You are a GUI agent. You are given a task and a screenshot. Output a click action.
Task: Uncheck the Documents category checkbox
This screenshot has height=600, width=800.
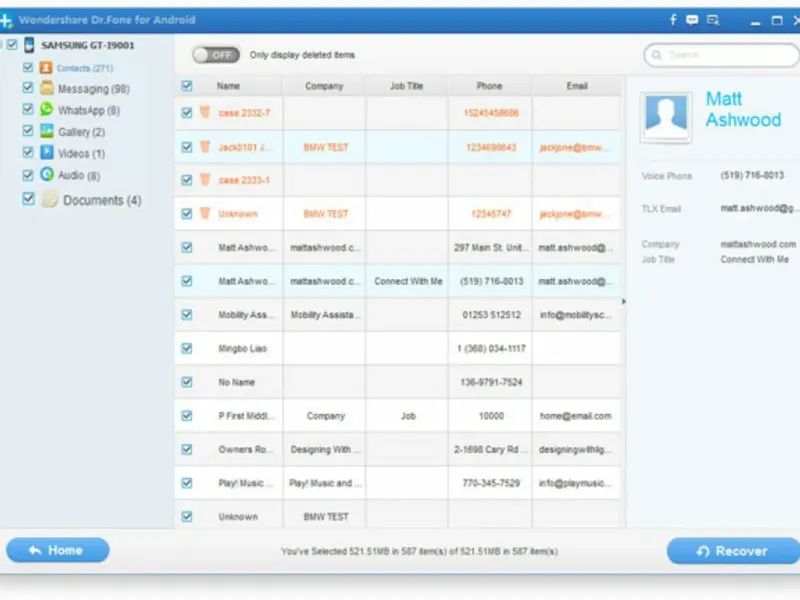(29, 199)
